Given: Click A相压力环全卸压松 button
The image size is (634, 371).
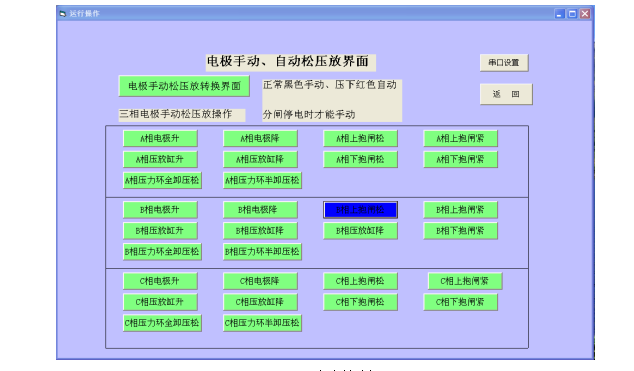Looking at the screenshot, I should click(162, 180).
